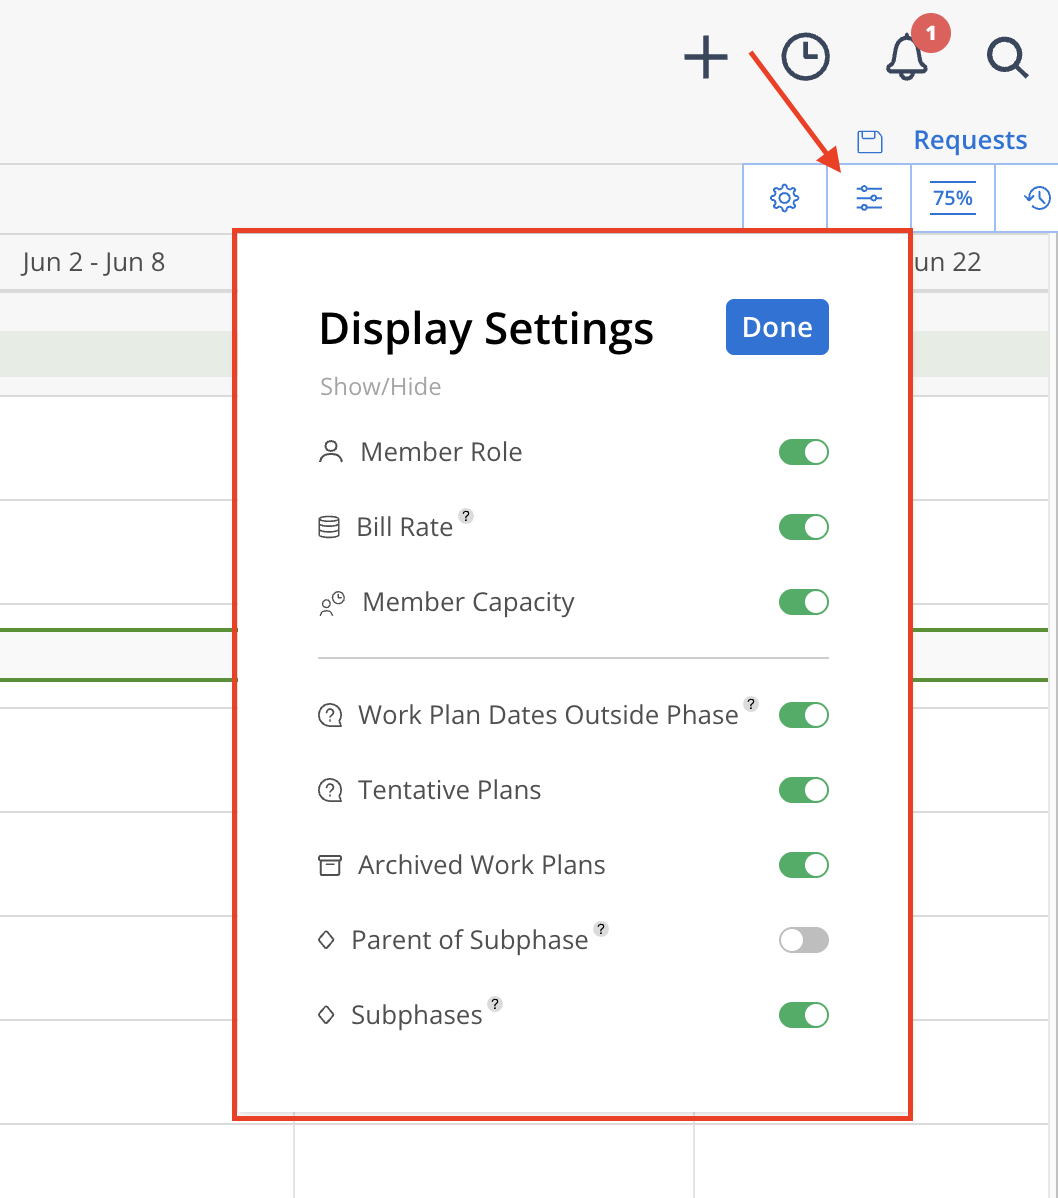Click the display settings sliders icon
The height and width of the screenshot is (1198, 1058).
[869, 198]
